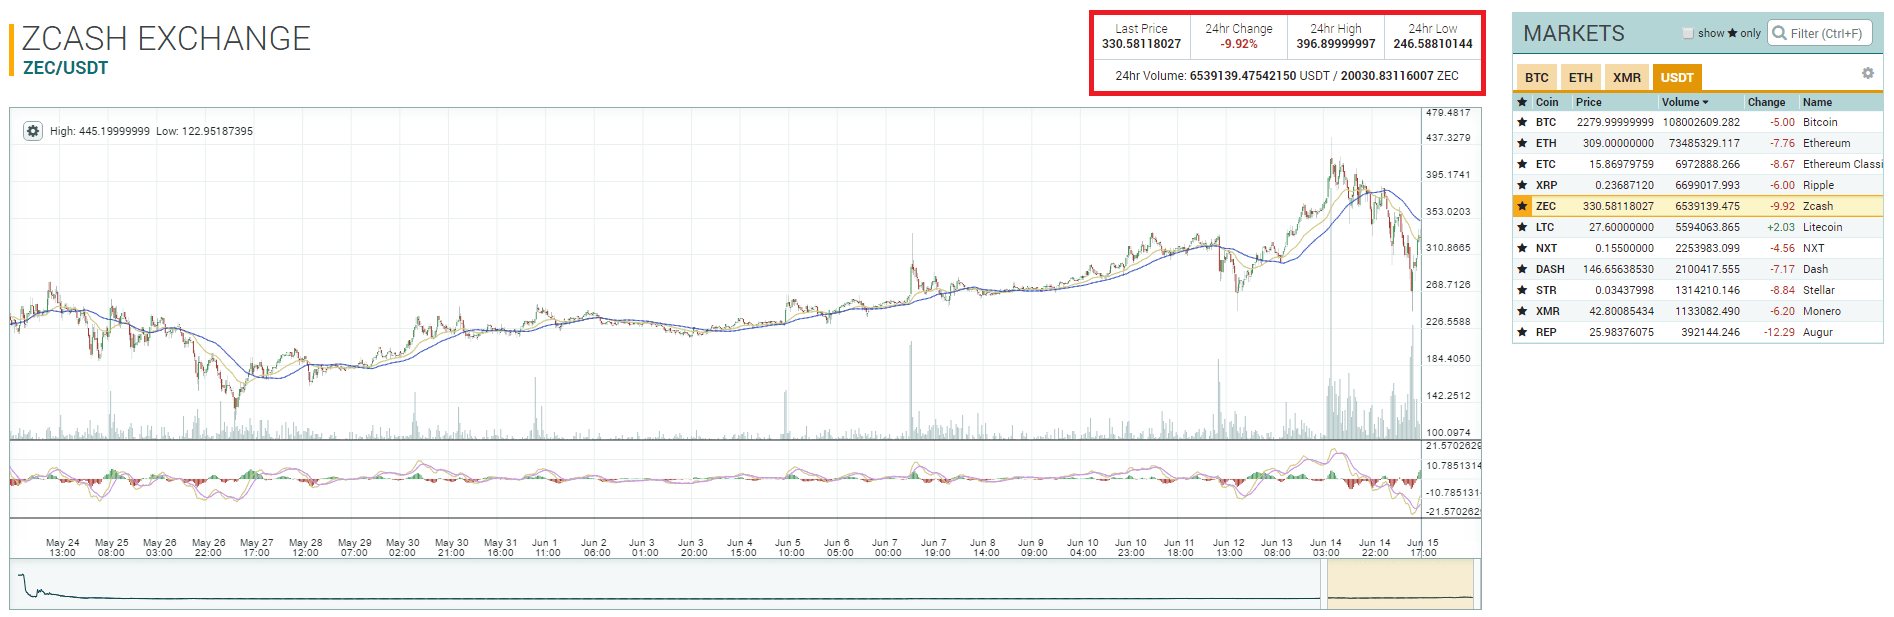Open the Ripple market by its name
This screenshot has height=617, width=1894.
[1818, 185]
